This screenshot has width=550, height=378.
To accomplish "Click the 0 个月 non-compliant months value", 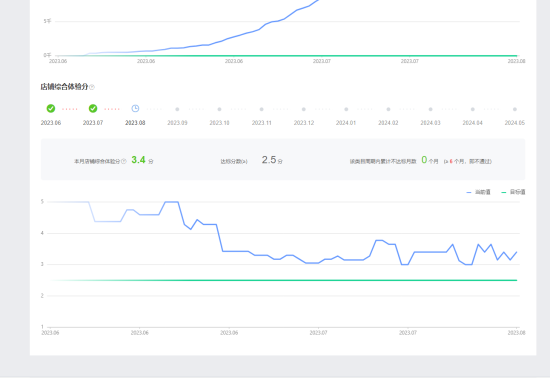I will [x=430, y=160].
